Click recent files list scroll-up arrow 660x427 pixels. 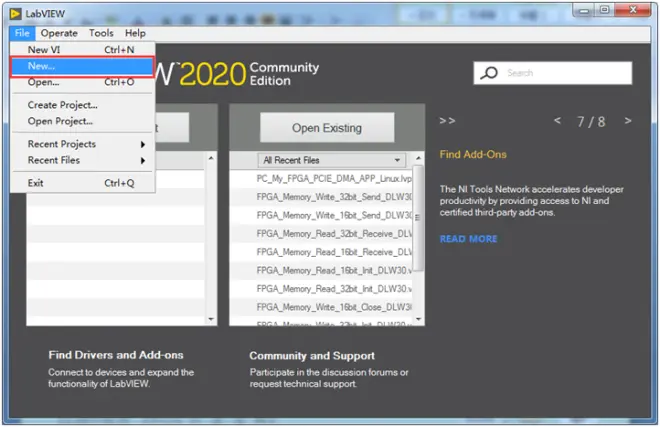tap(418, 158)
